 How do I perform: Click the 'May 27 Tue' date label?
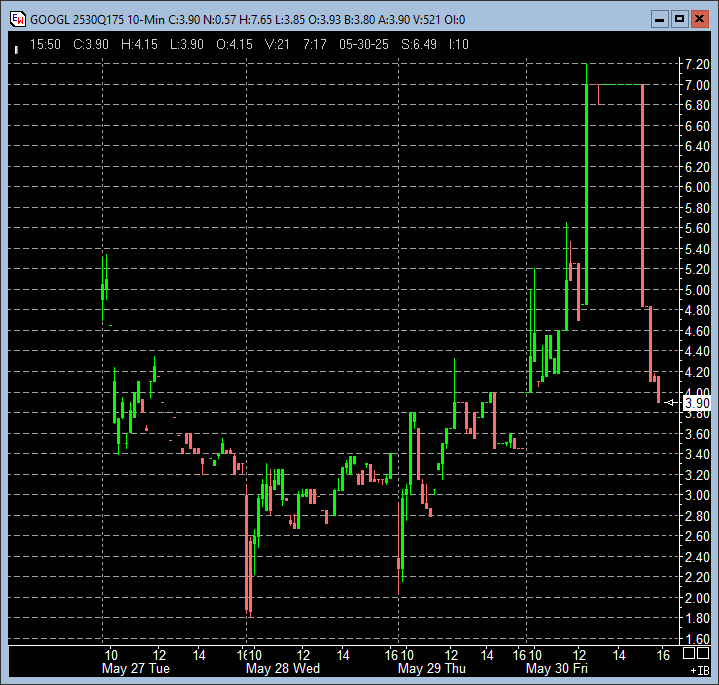click(136, 668)
